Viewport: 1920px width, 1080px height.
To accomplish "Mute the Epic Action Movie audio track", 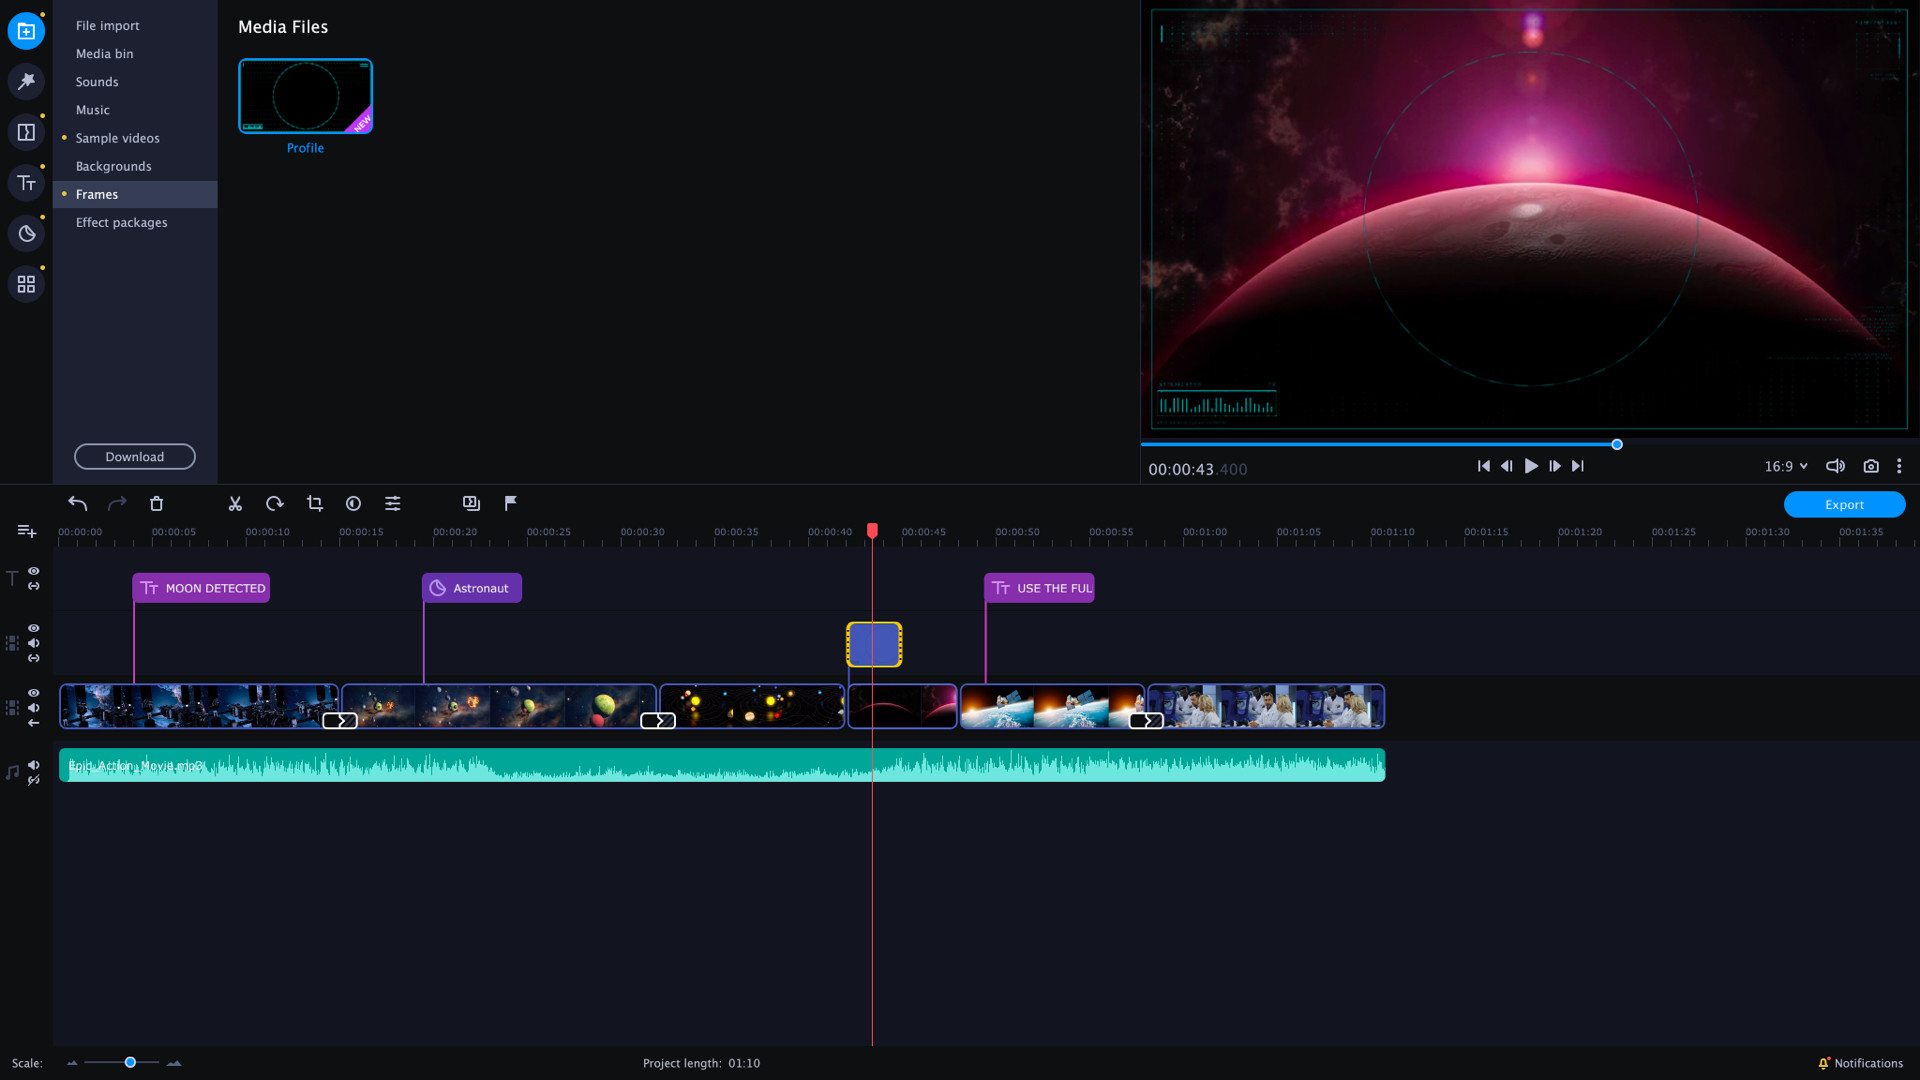I will point(34,765).
